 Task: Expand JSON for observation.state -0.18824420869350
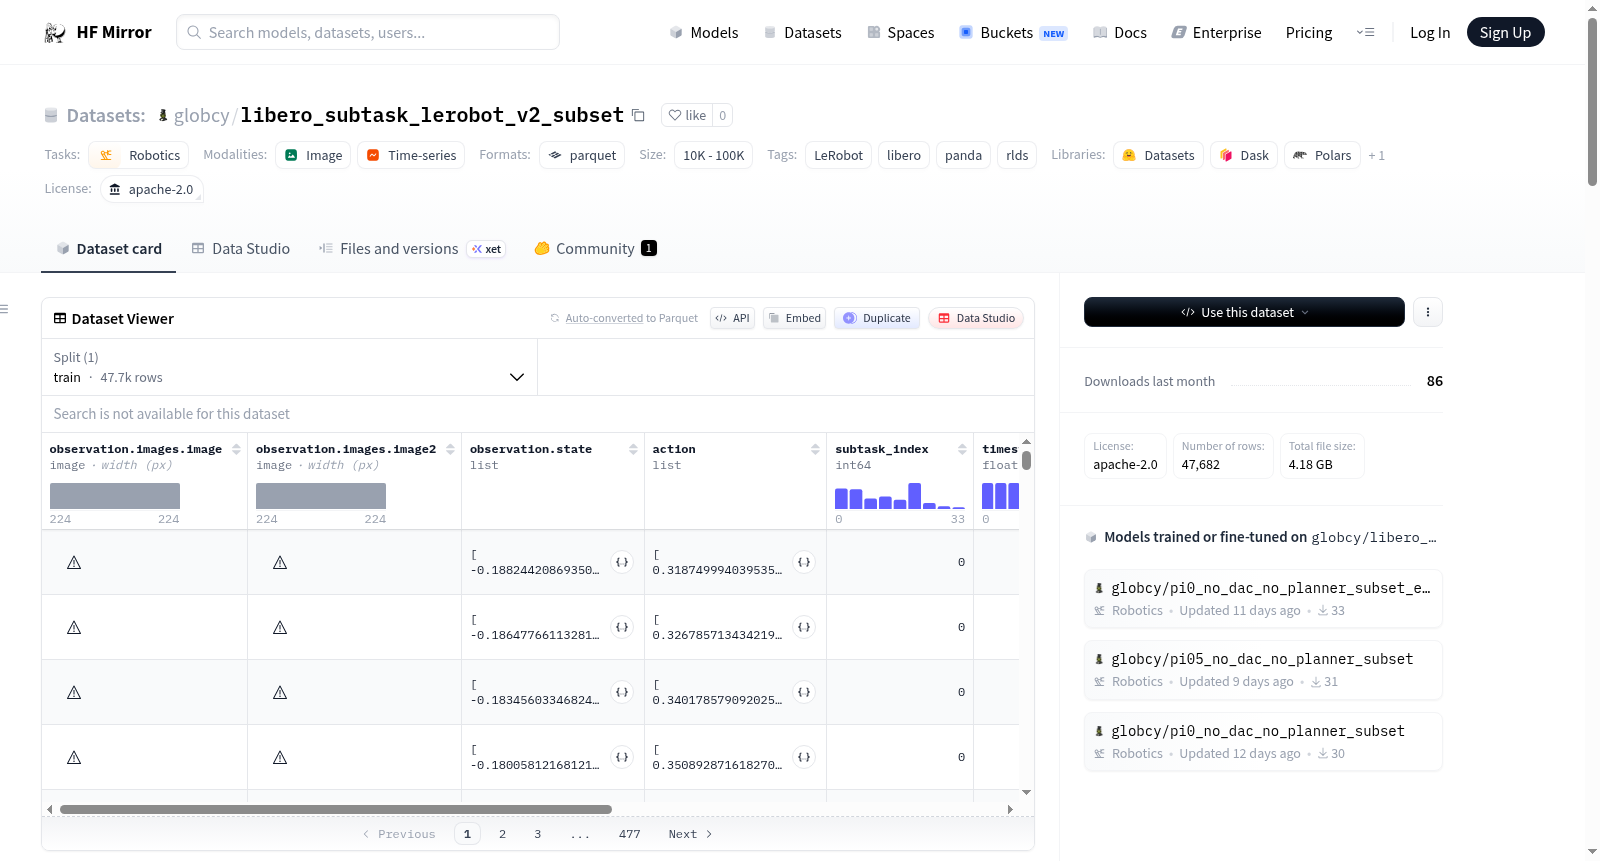tap(622, 562)
